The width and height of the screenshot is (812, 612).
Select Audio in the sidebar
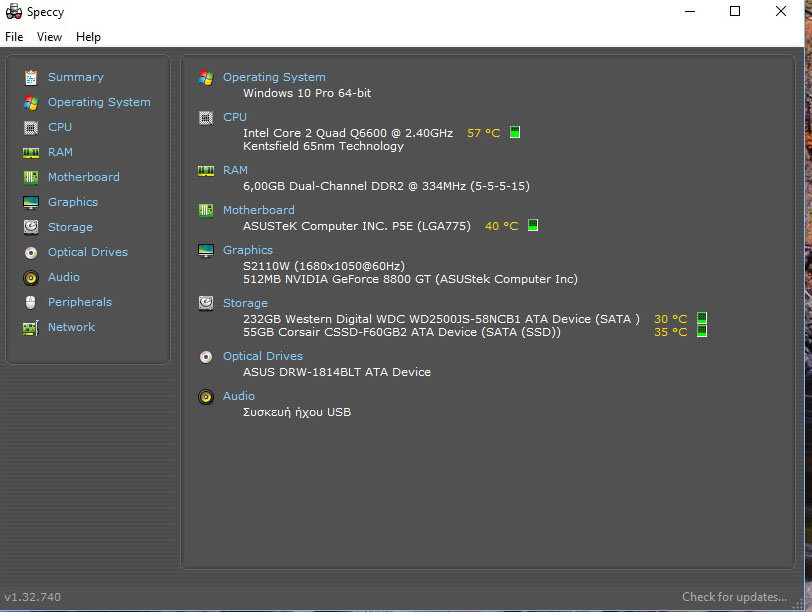tap(64, 277)
